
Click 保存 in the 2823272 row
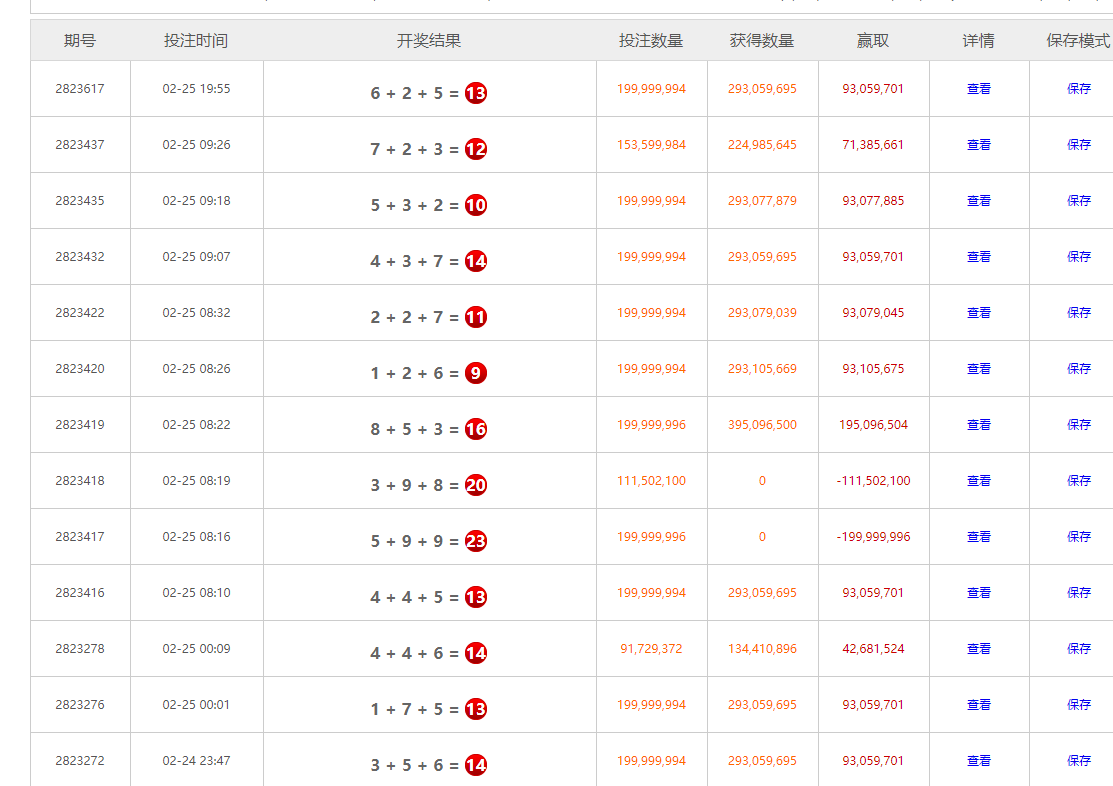1078,761
